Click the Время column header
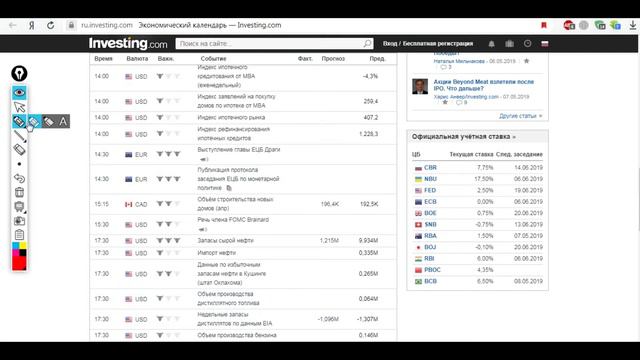This screenshot has width=640, height=360. coord(103,59)
